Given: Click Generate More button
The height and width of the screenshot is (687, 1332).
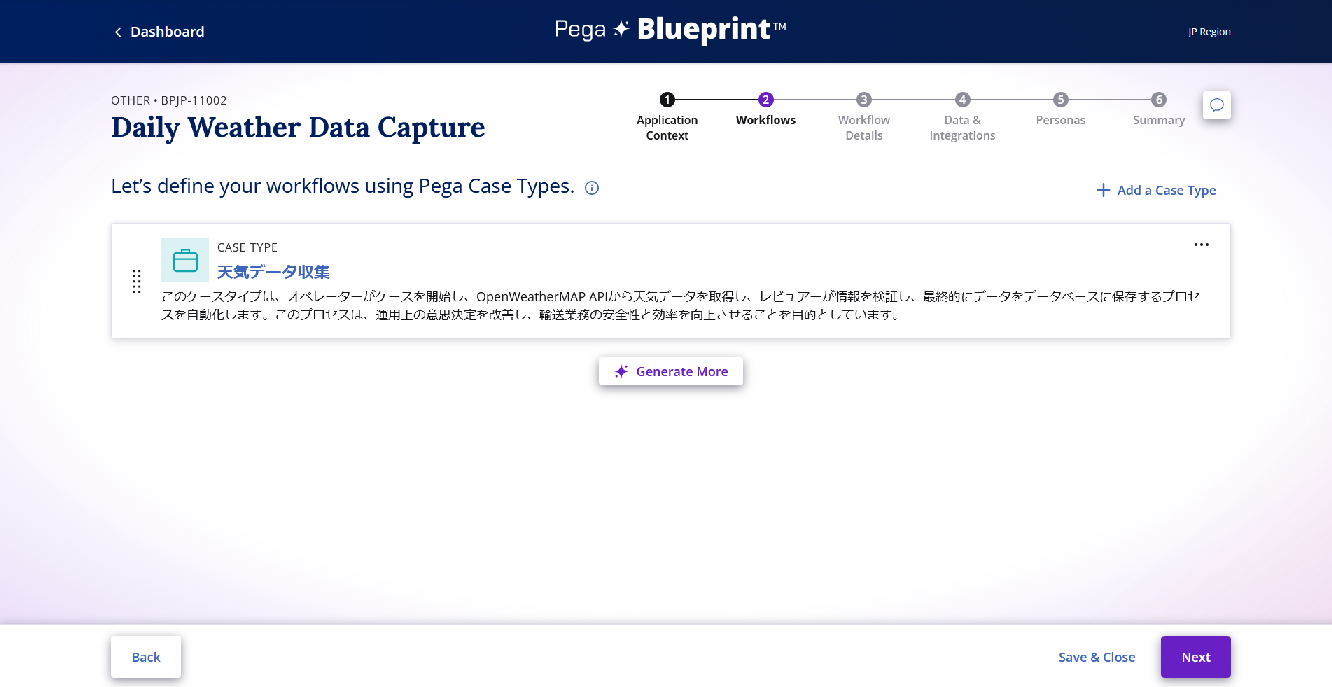Looking at the screenshot, I should 671,371.
